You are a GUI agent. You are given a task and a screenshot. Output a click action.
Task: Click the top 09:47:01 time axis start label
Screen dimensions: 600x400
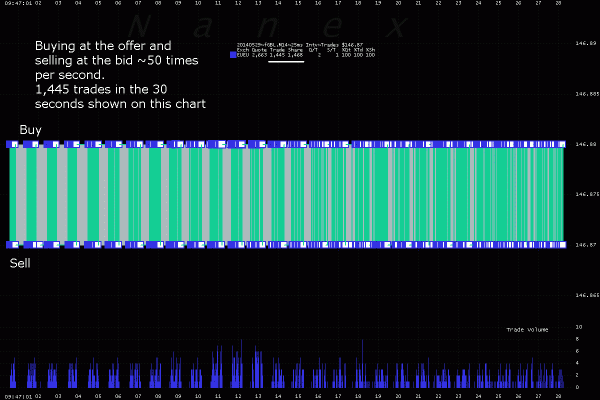18,3
